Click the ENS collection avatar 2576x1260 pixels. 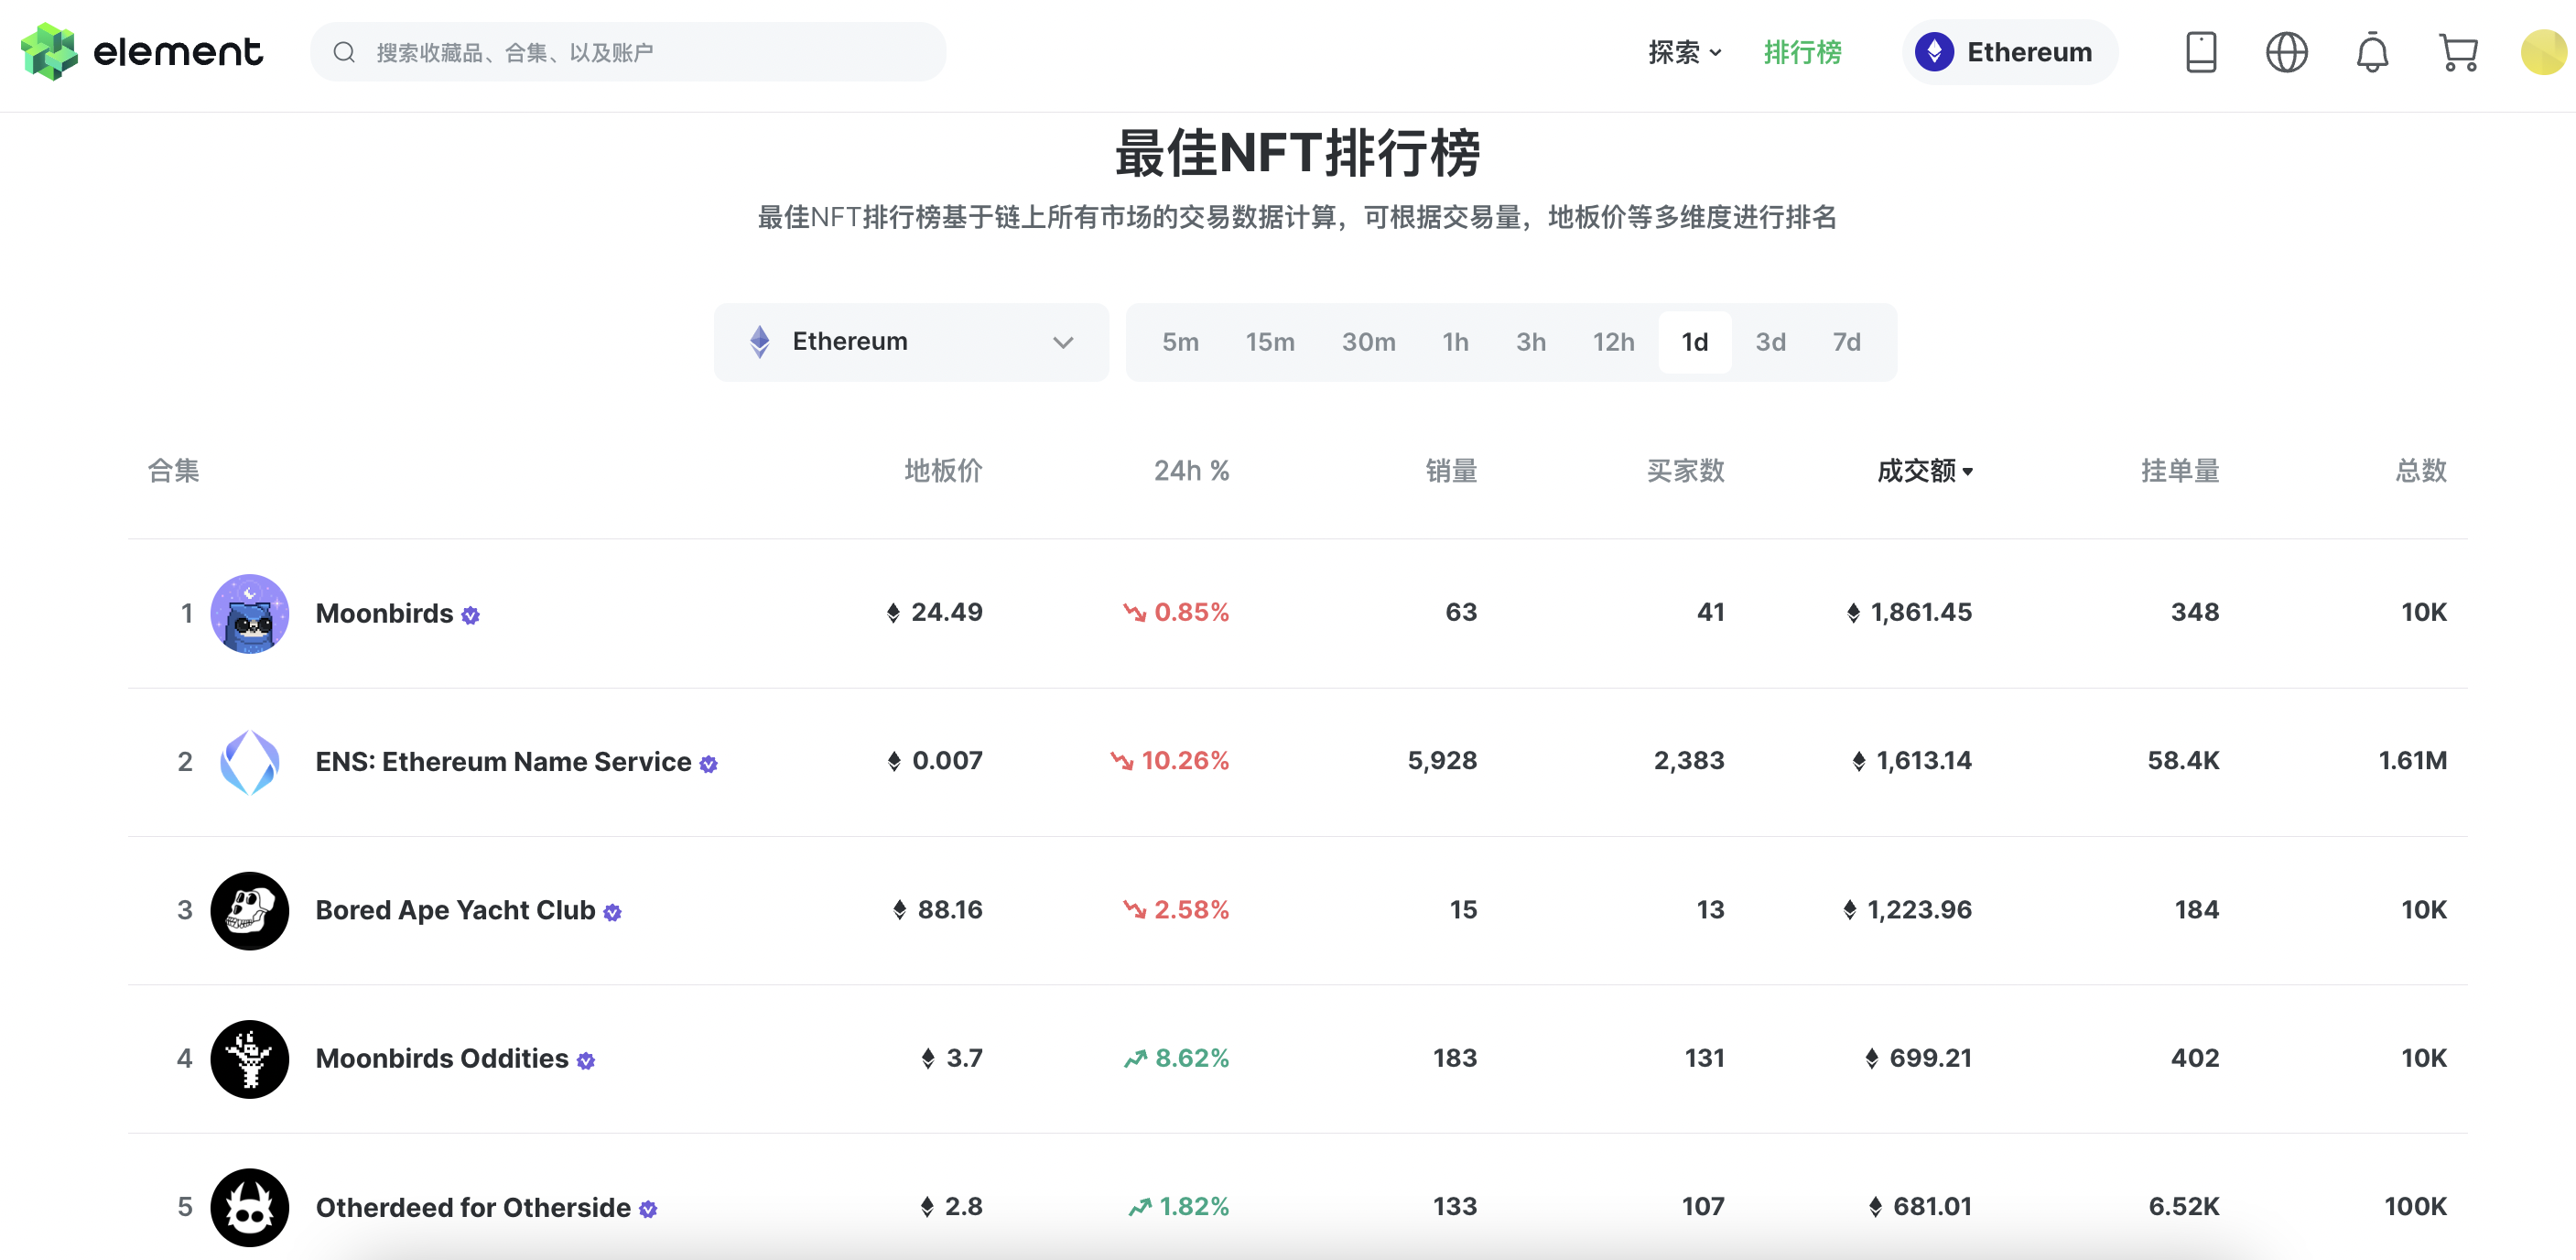tap(250, 762)
